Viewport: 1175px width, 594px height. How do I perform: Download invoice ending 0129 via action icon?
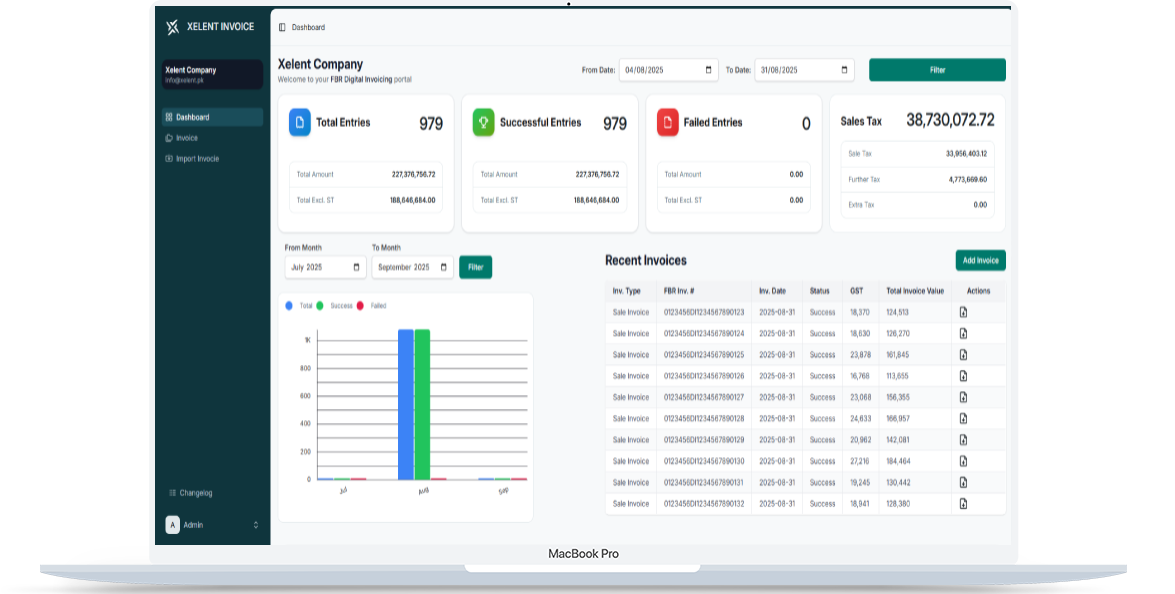click(964, 440)
